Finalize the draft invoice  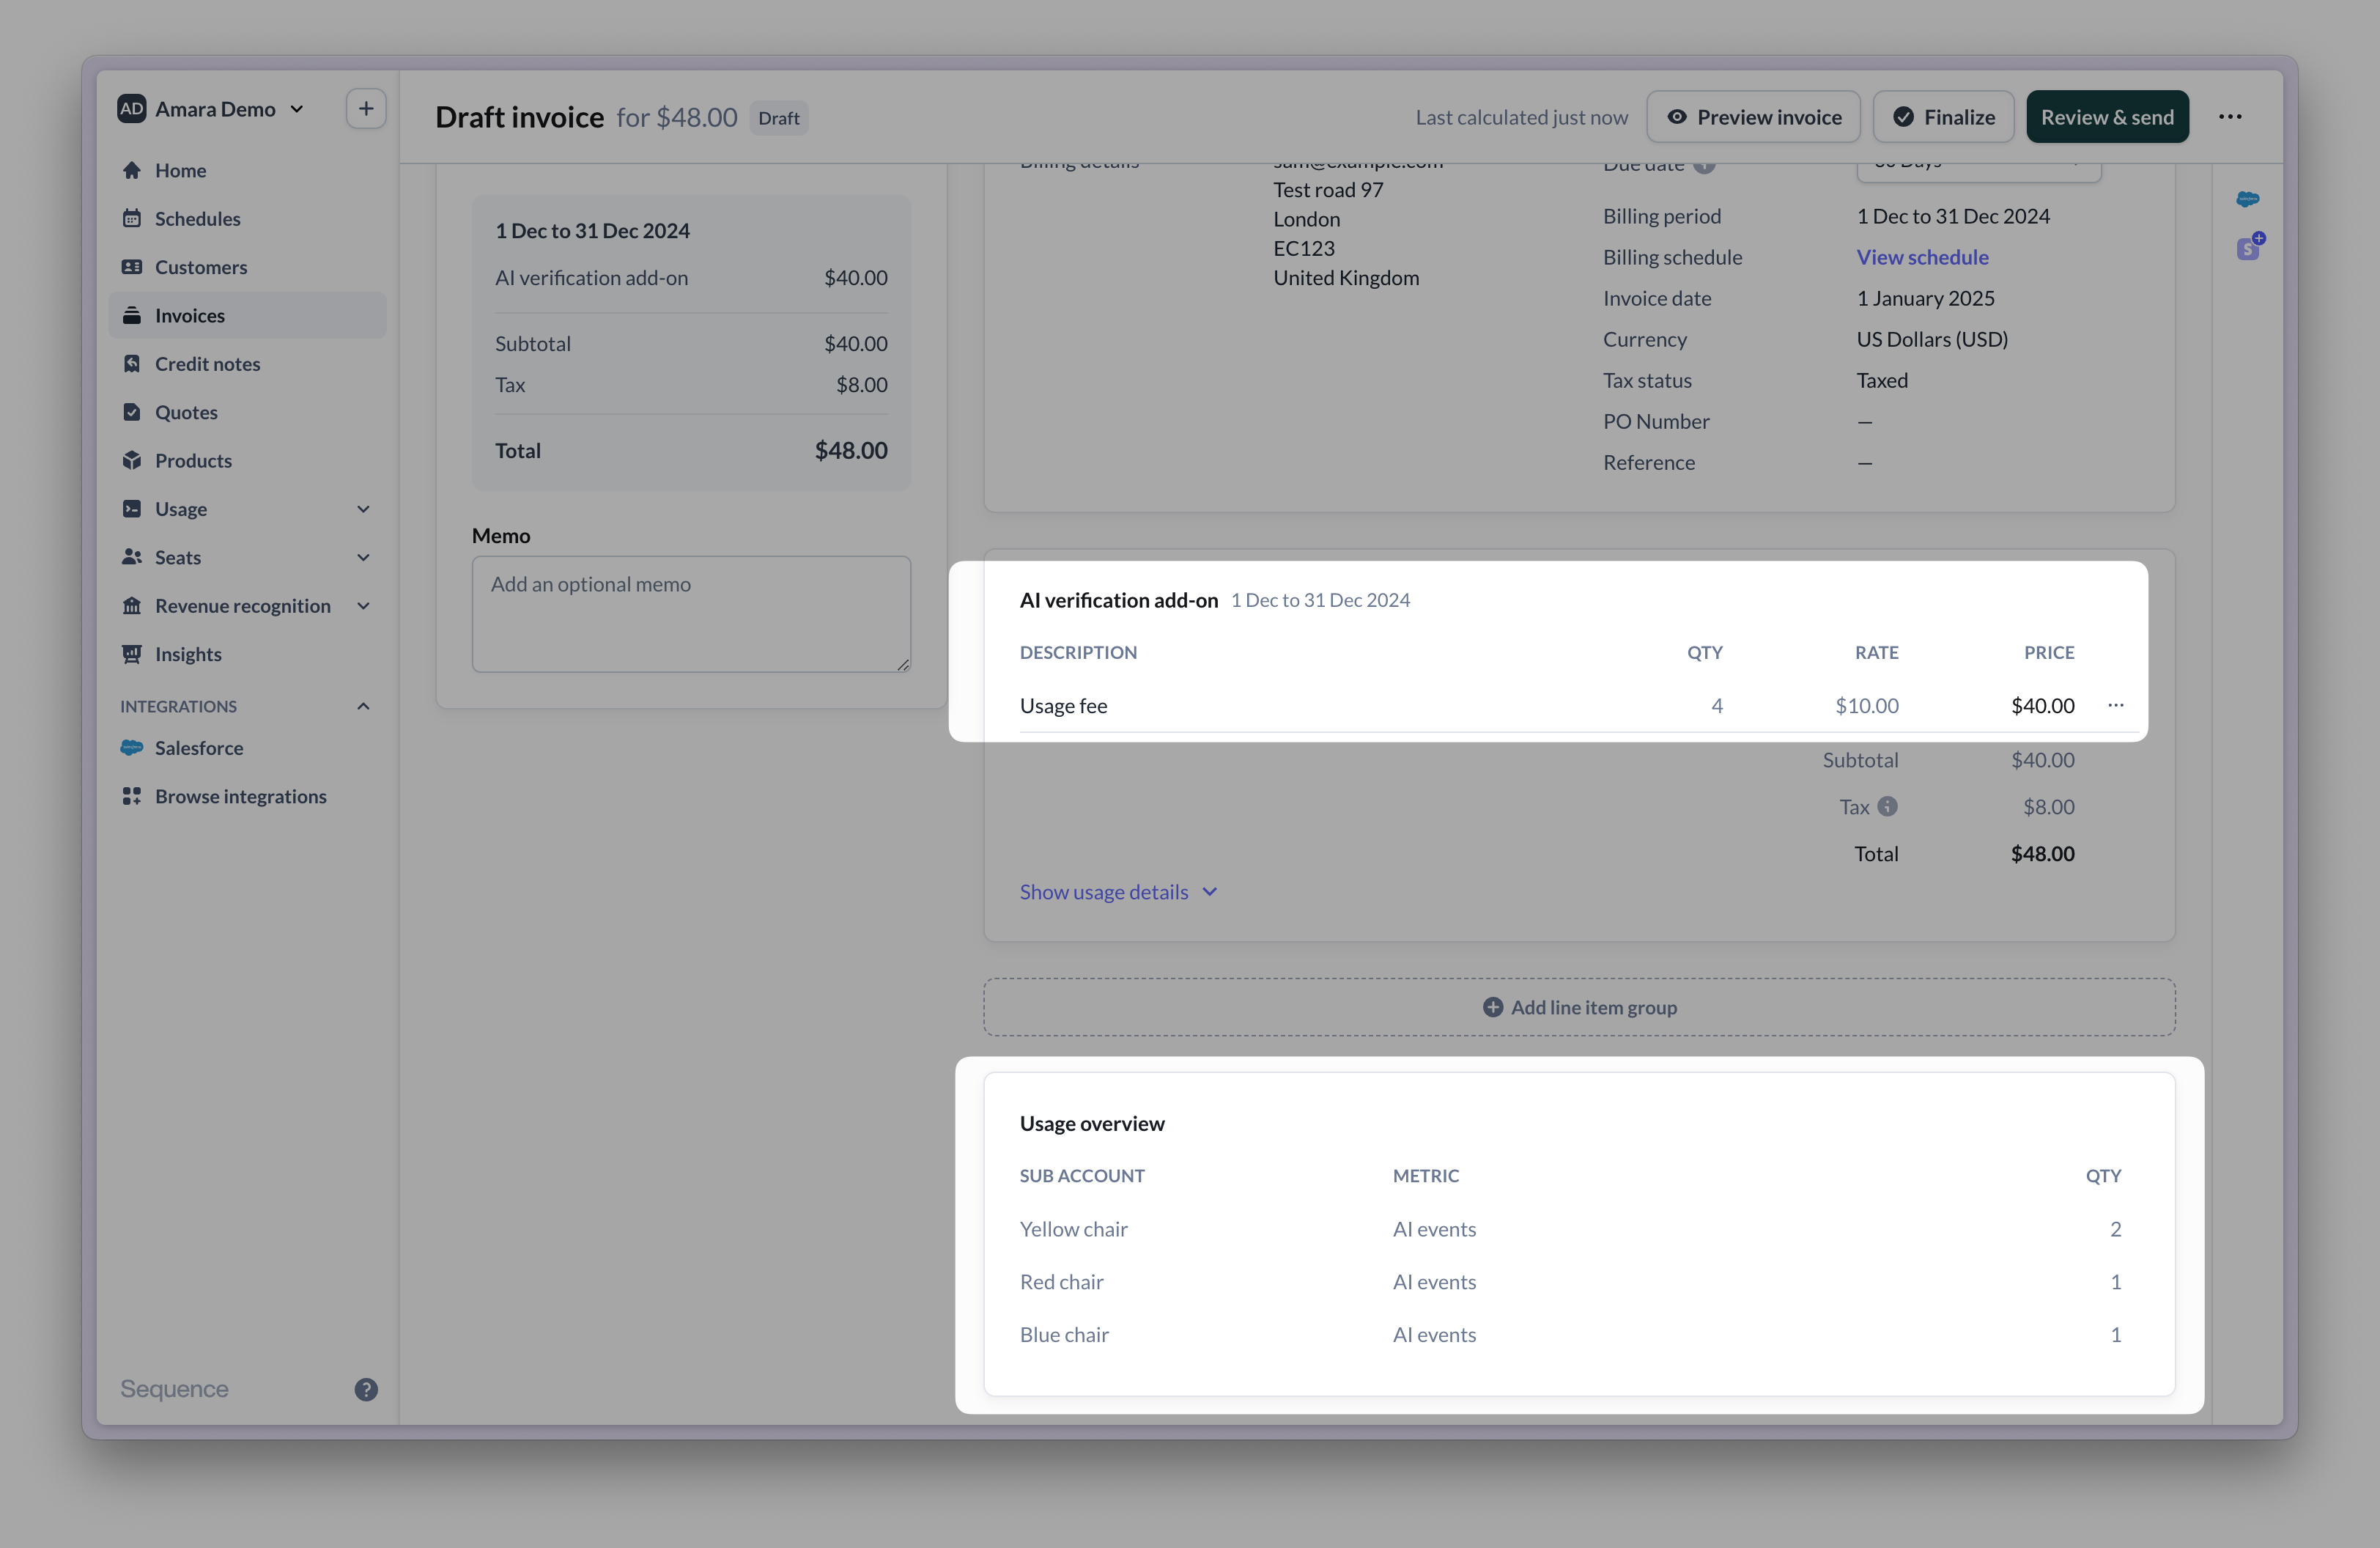pos(1943,117)
